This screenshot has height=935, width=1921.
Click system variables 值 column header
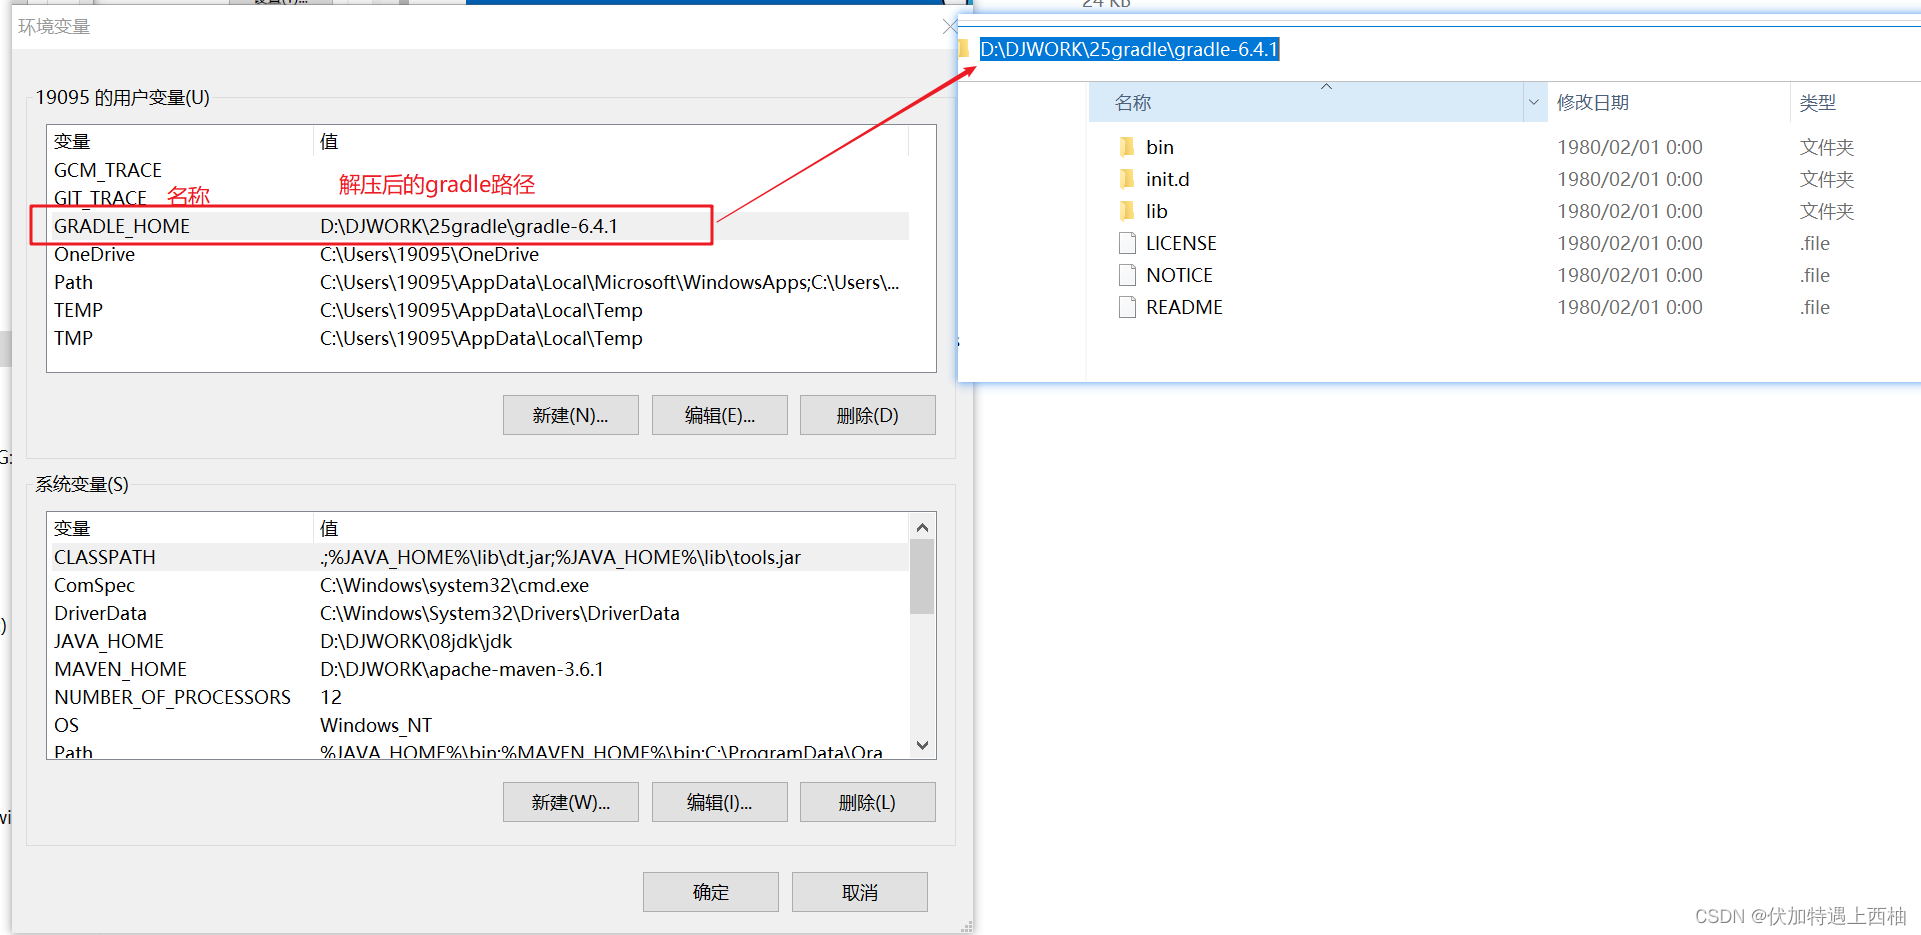pos(611,528)
